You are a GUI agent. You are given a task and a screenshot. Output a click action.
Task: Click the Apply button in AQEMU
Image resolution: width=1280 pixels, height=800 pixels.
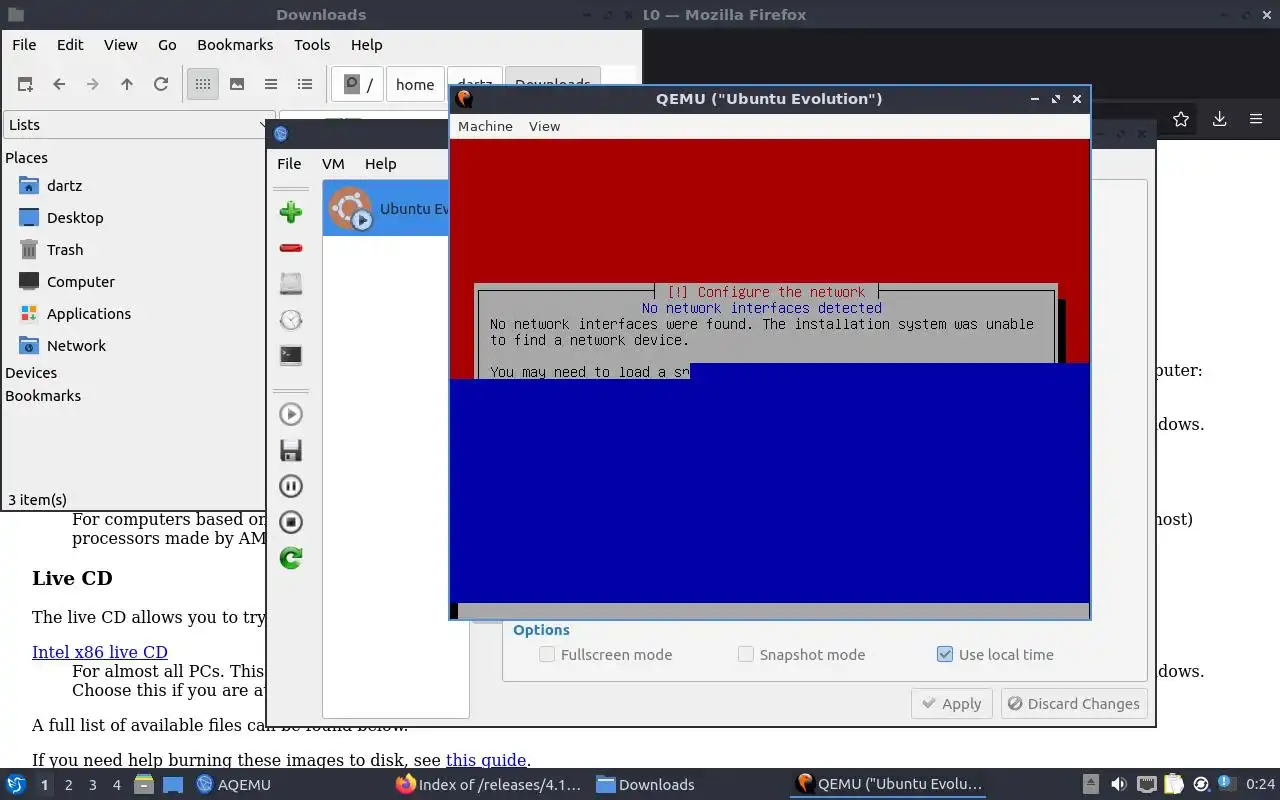[952, 704]
